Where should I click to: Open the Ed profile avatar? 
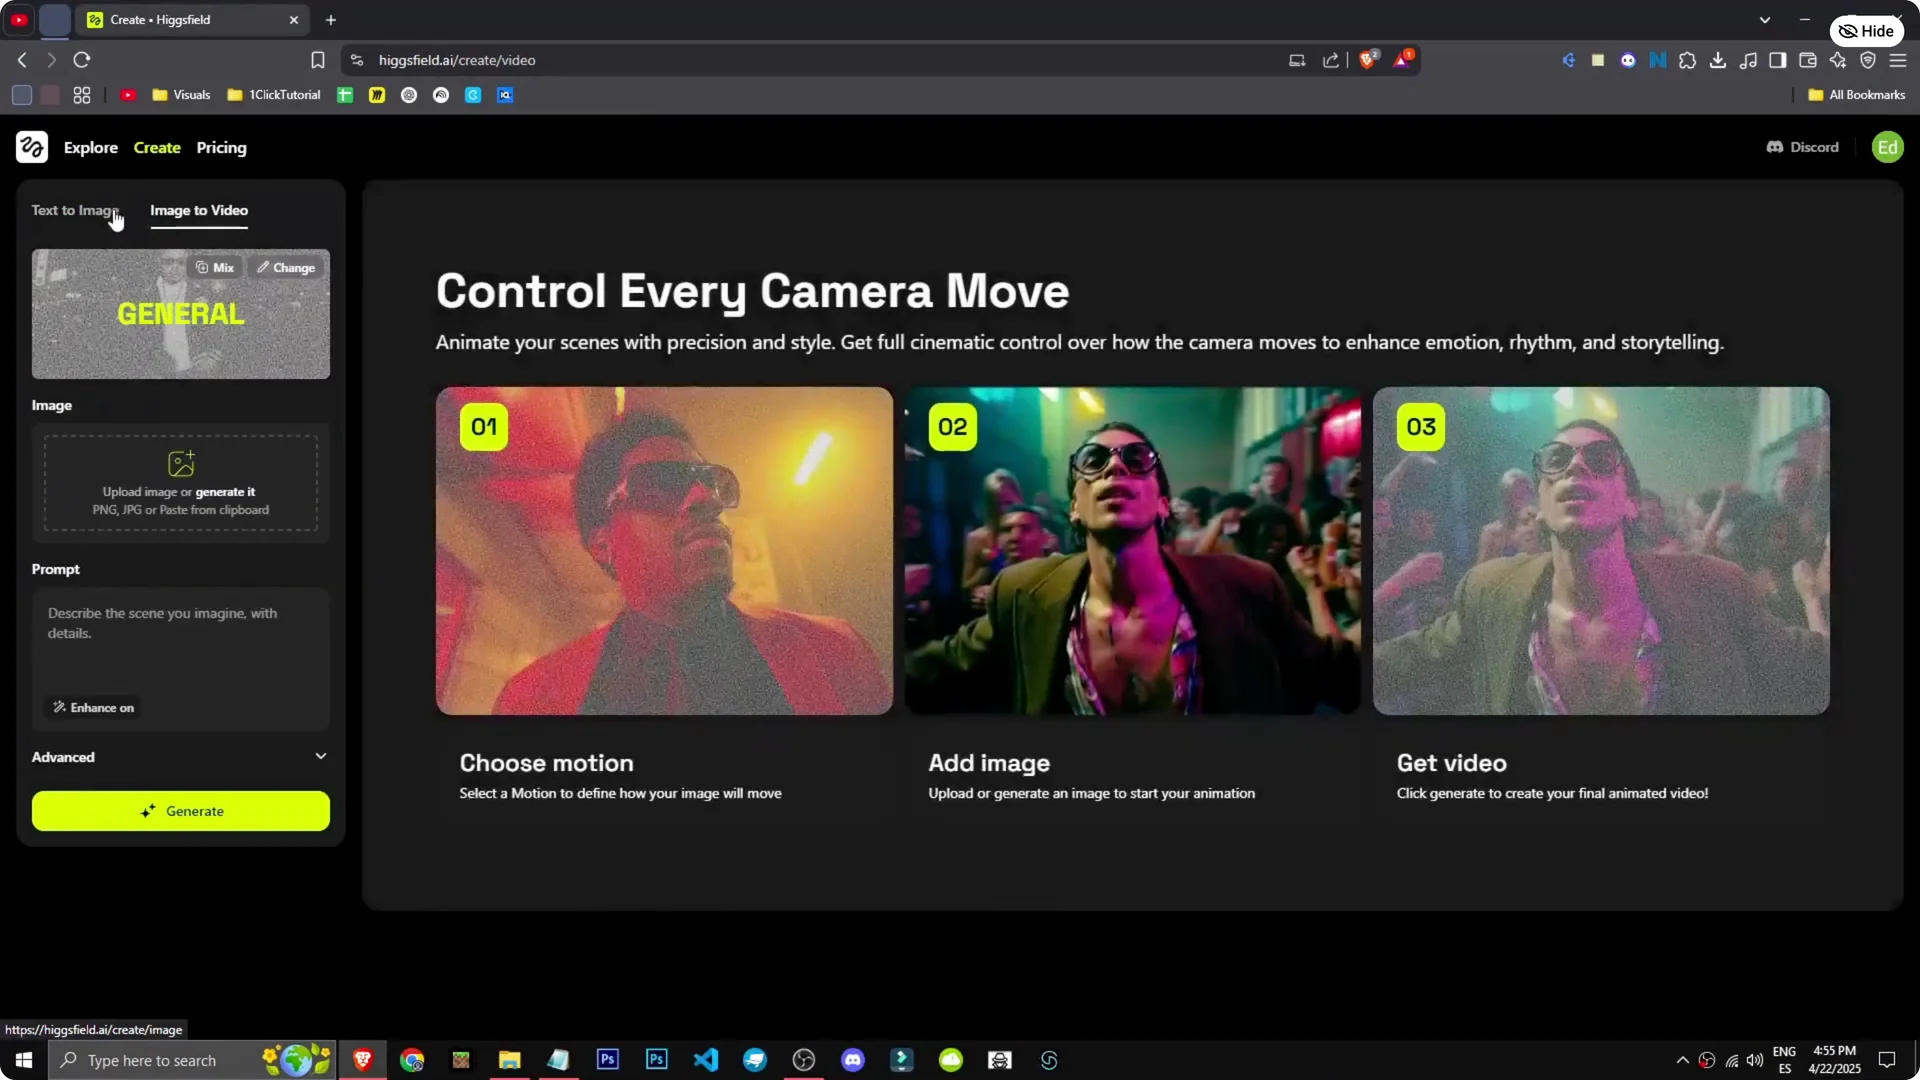(1887, 147)
